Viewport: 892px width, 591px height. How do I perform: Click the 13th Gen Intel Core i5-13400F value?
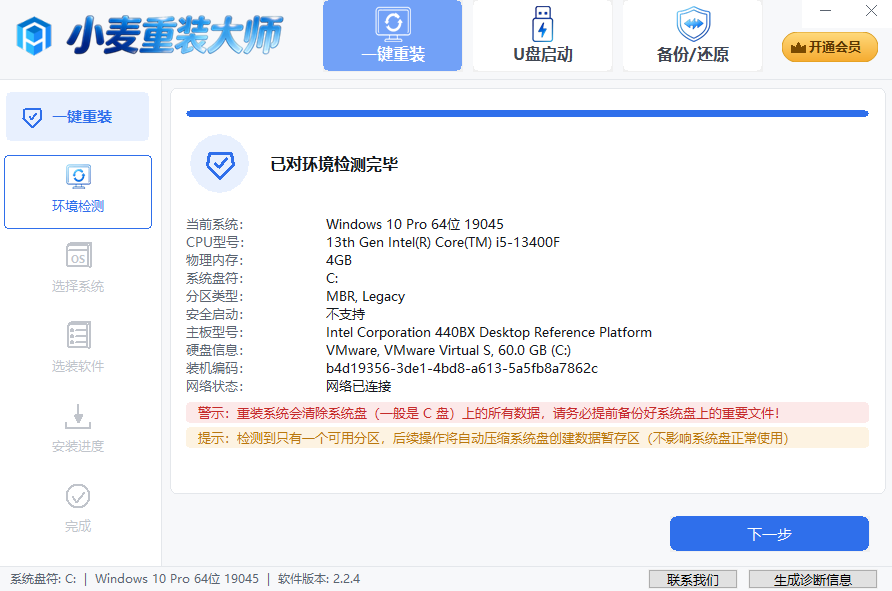click(x=443, y=242)
